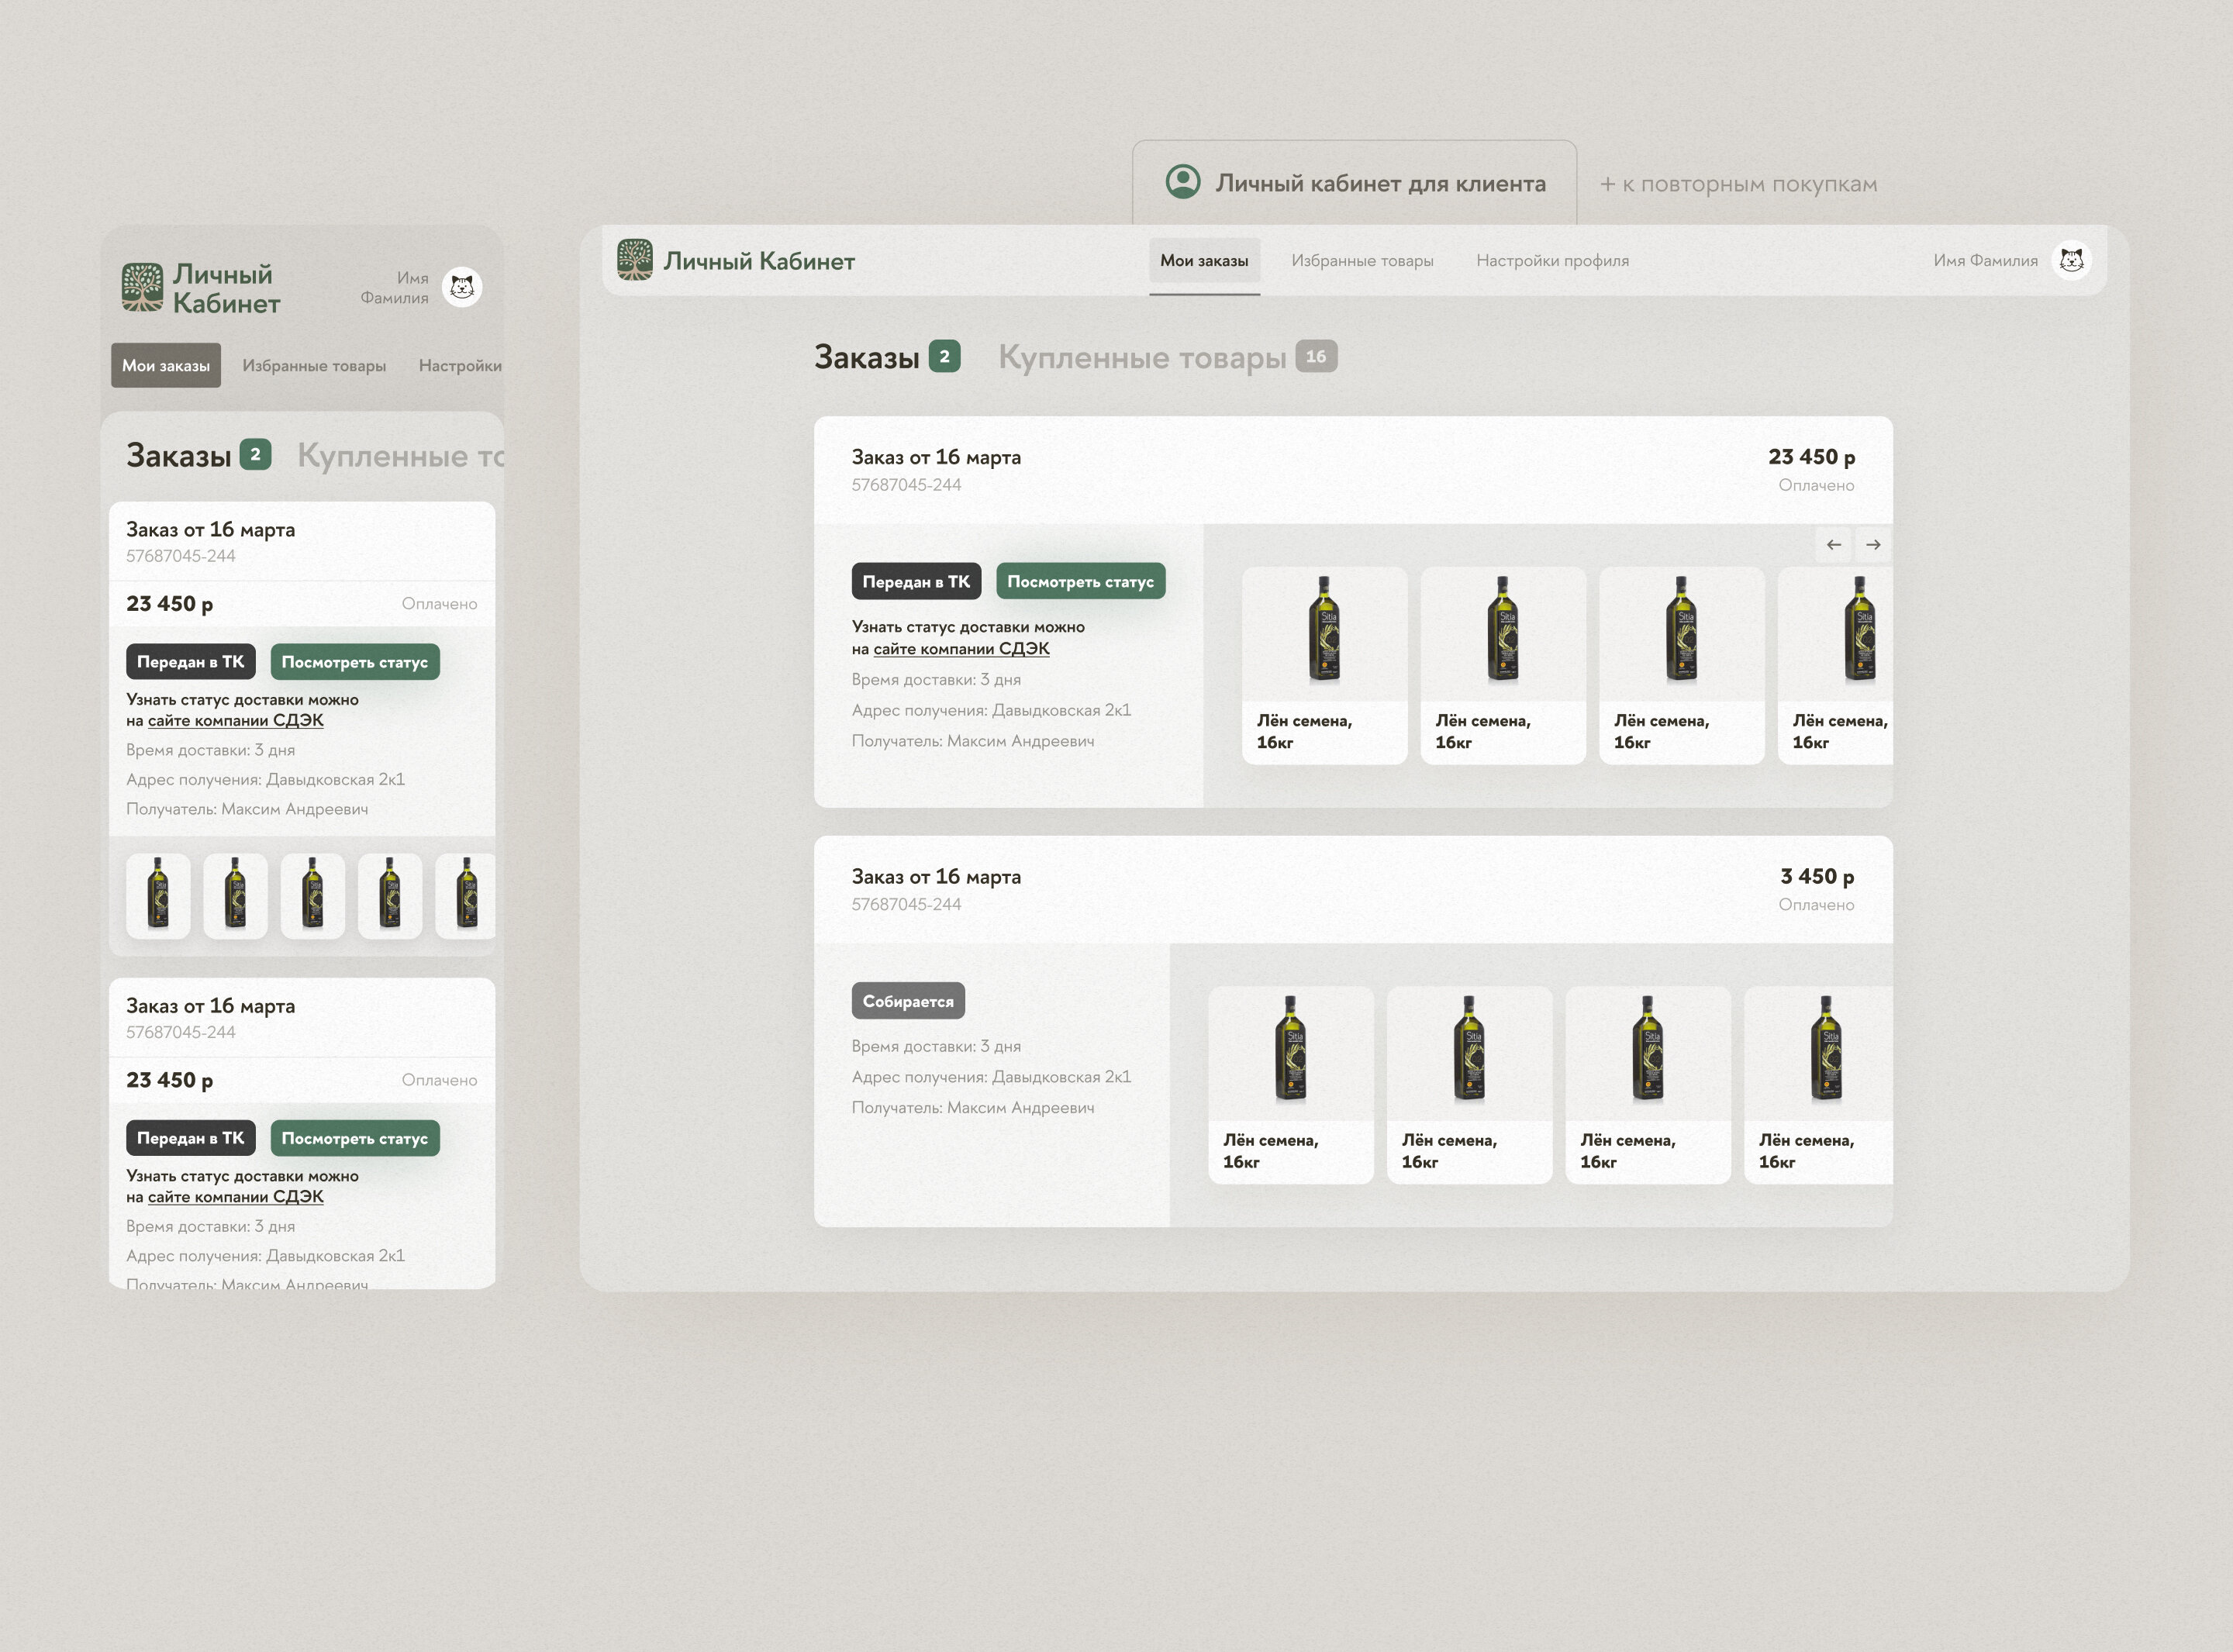
Task: Click the Собирается status label
Action: pyautogui.click(x=908, y=1001)
